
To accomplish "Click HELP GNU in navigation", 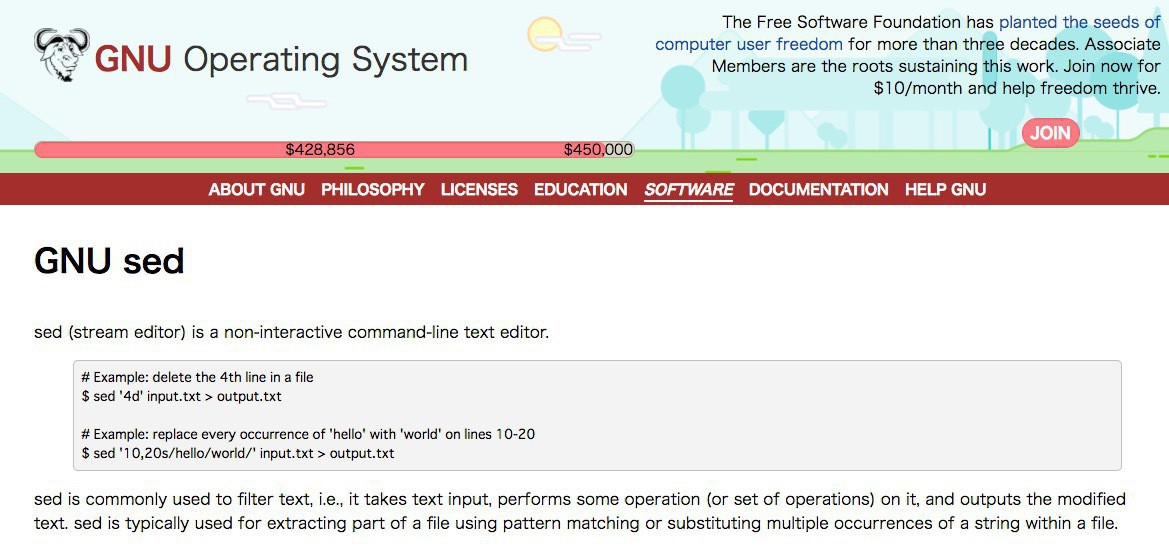I will (x=945, y=189).
